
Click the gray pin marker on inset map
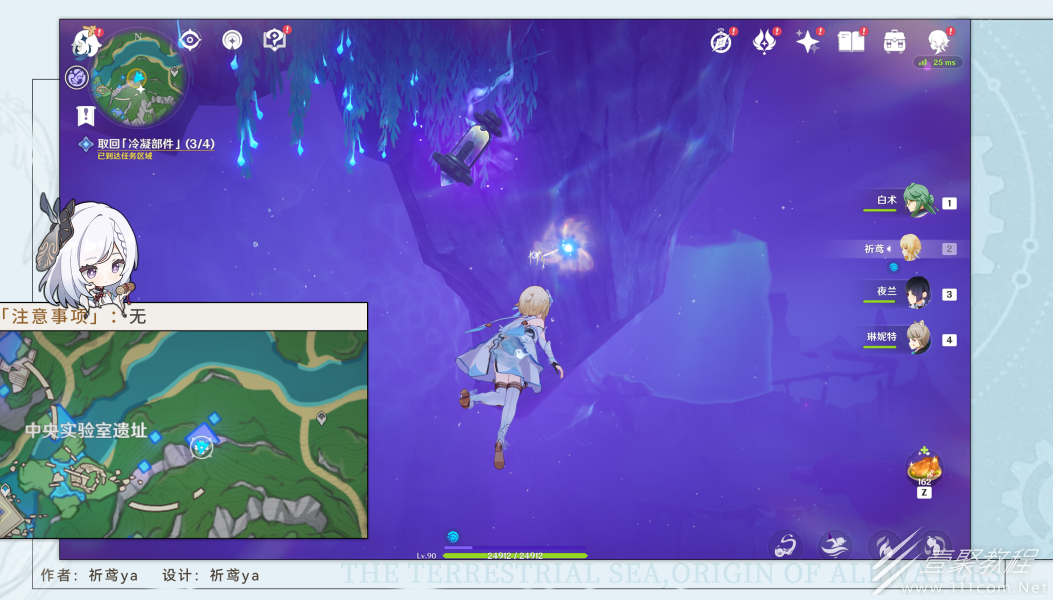tap(322, 419)
